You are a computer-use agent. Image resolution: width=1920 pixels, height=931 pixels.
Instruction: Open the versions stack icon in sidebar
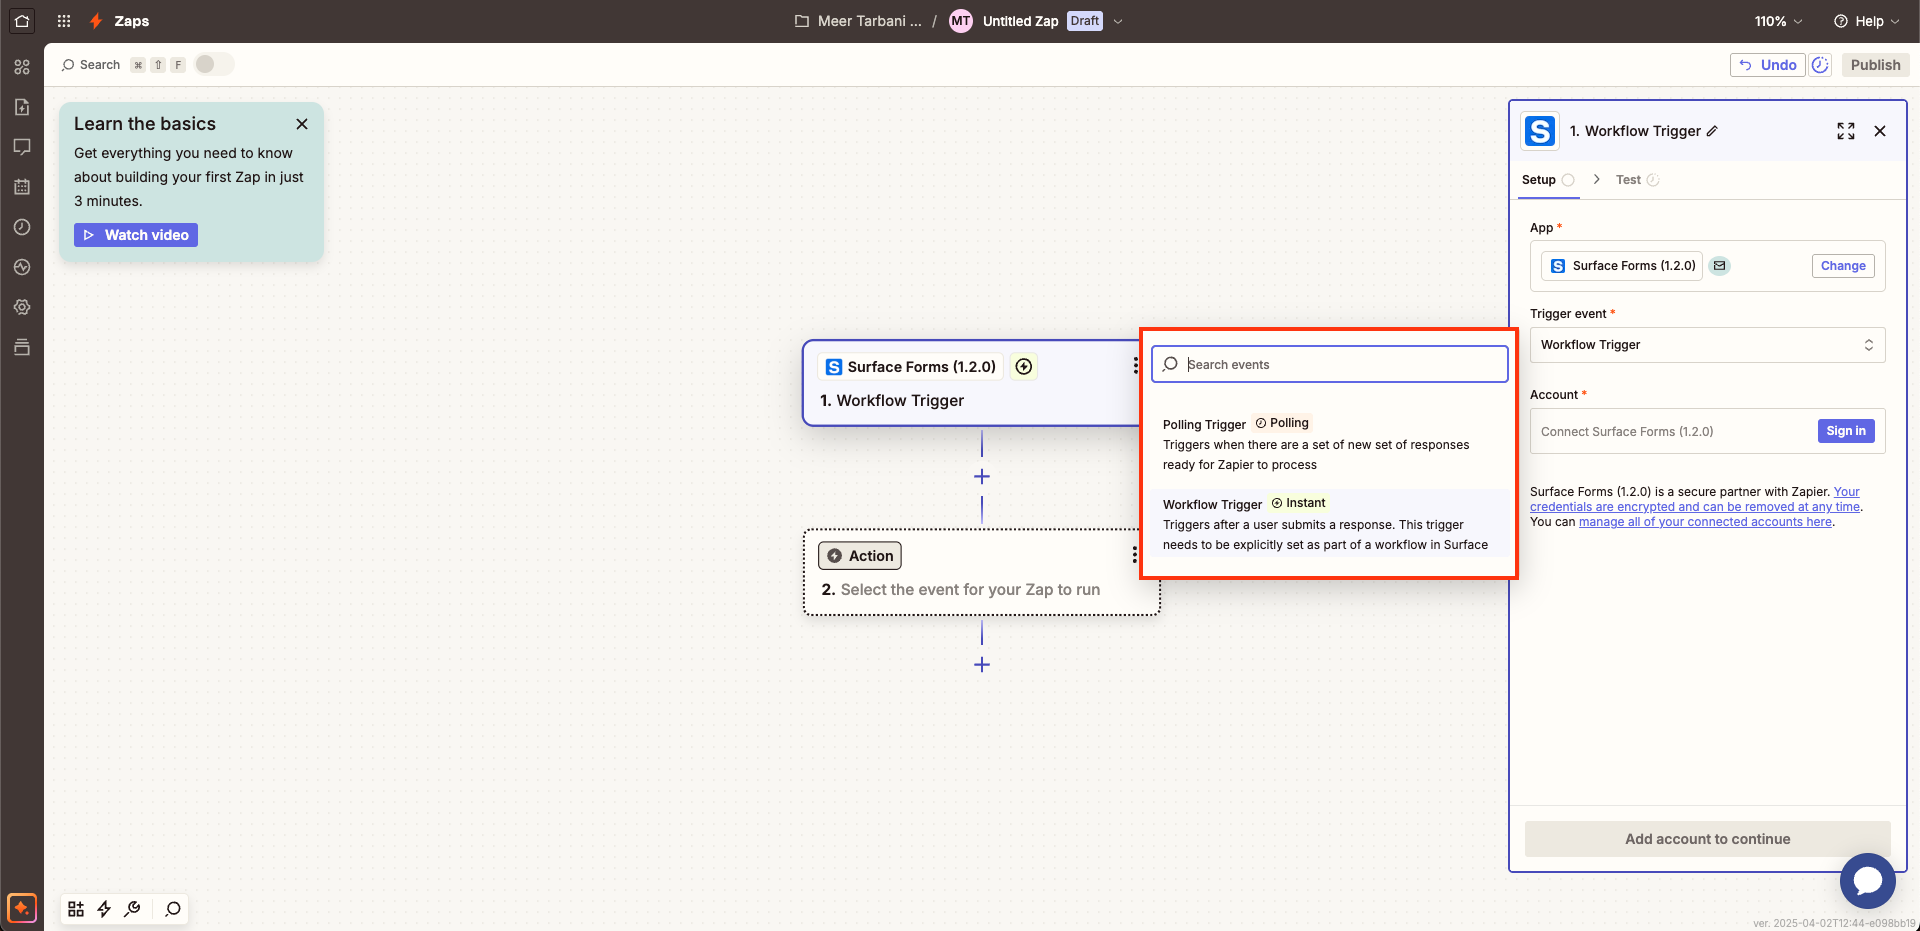22,347
